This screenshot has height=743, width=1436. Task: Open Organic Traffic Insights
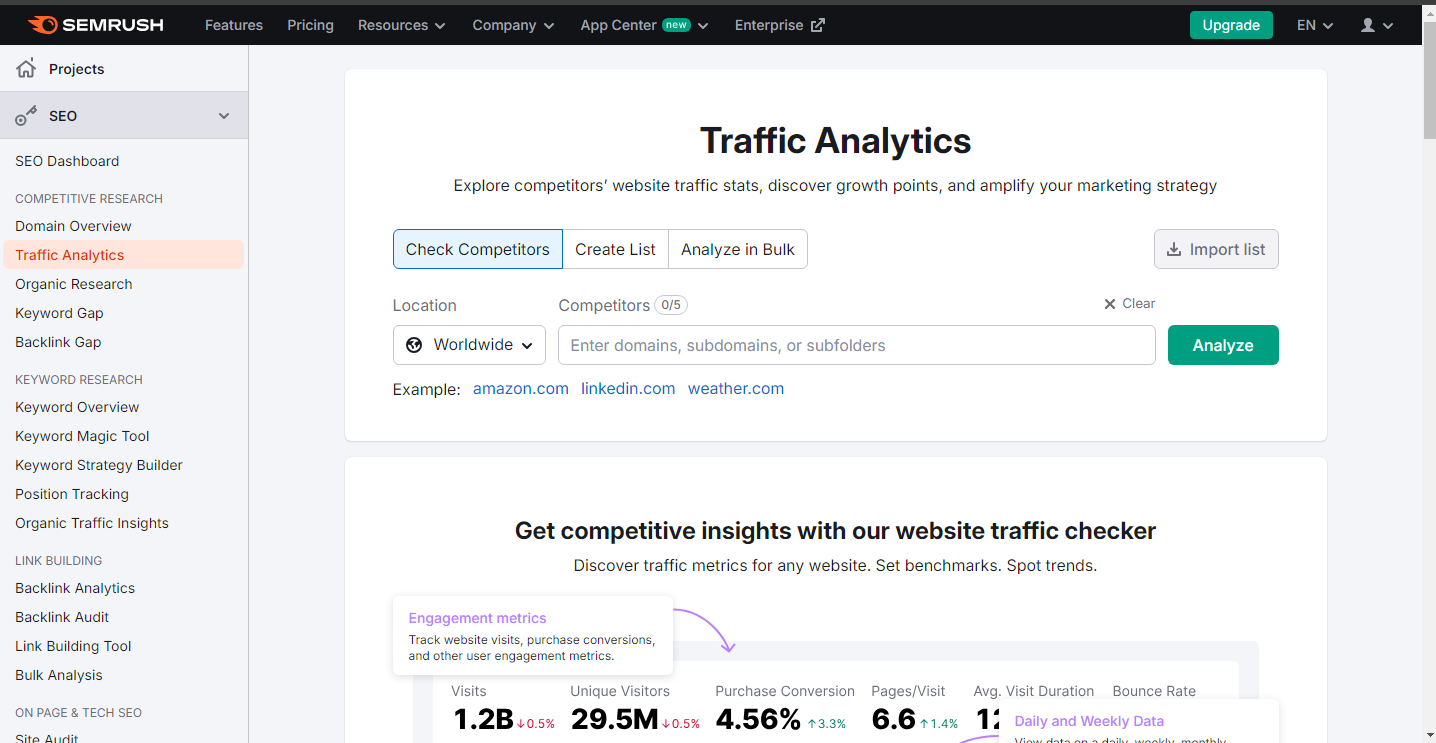[92, 523]
